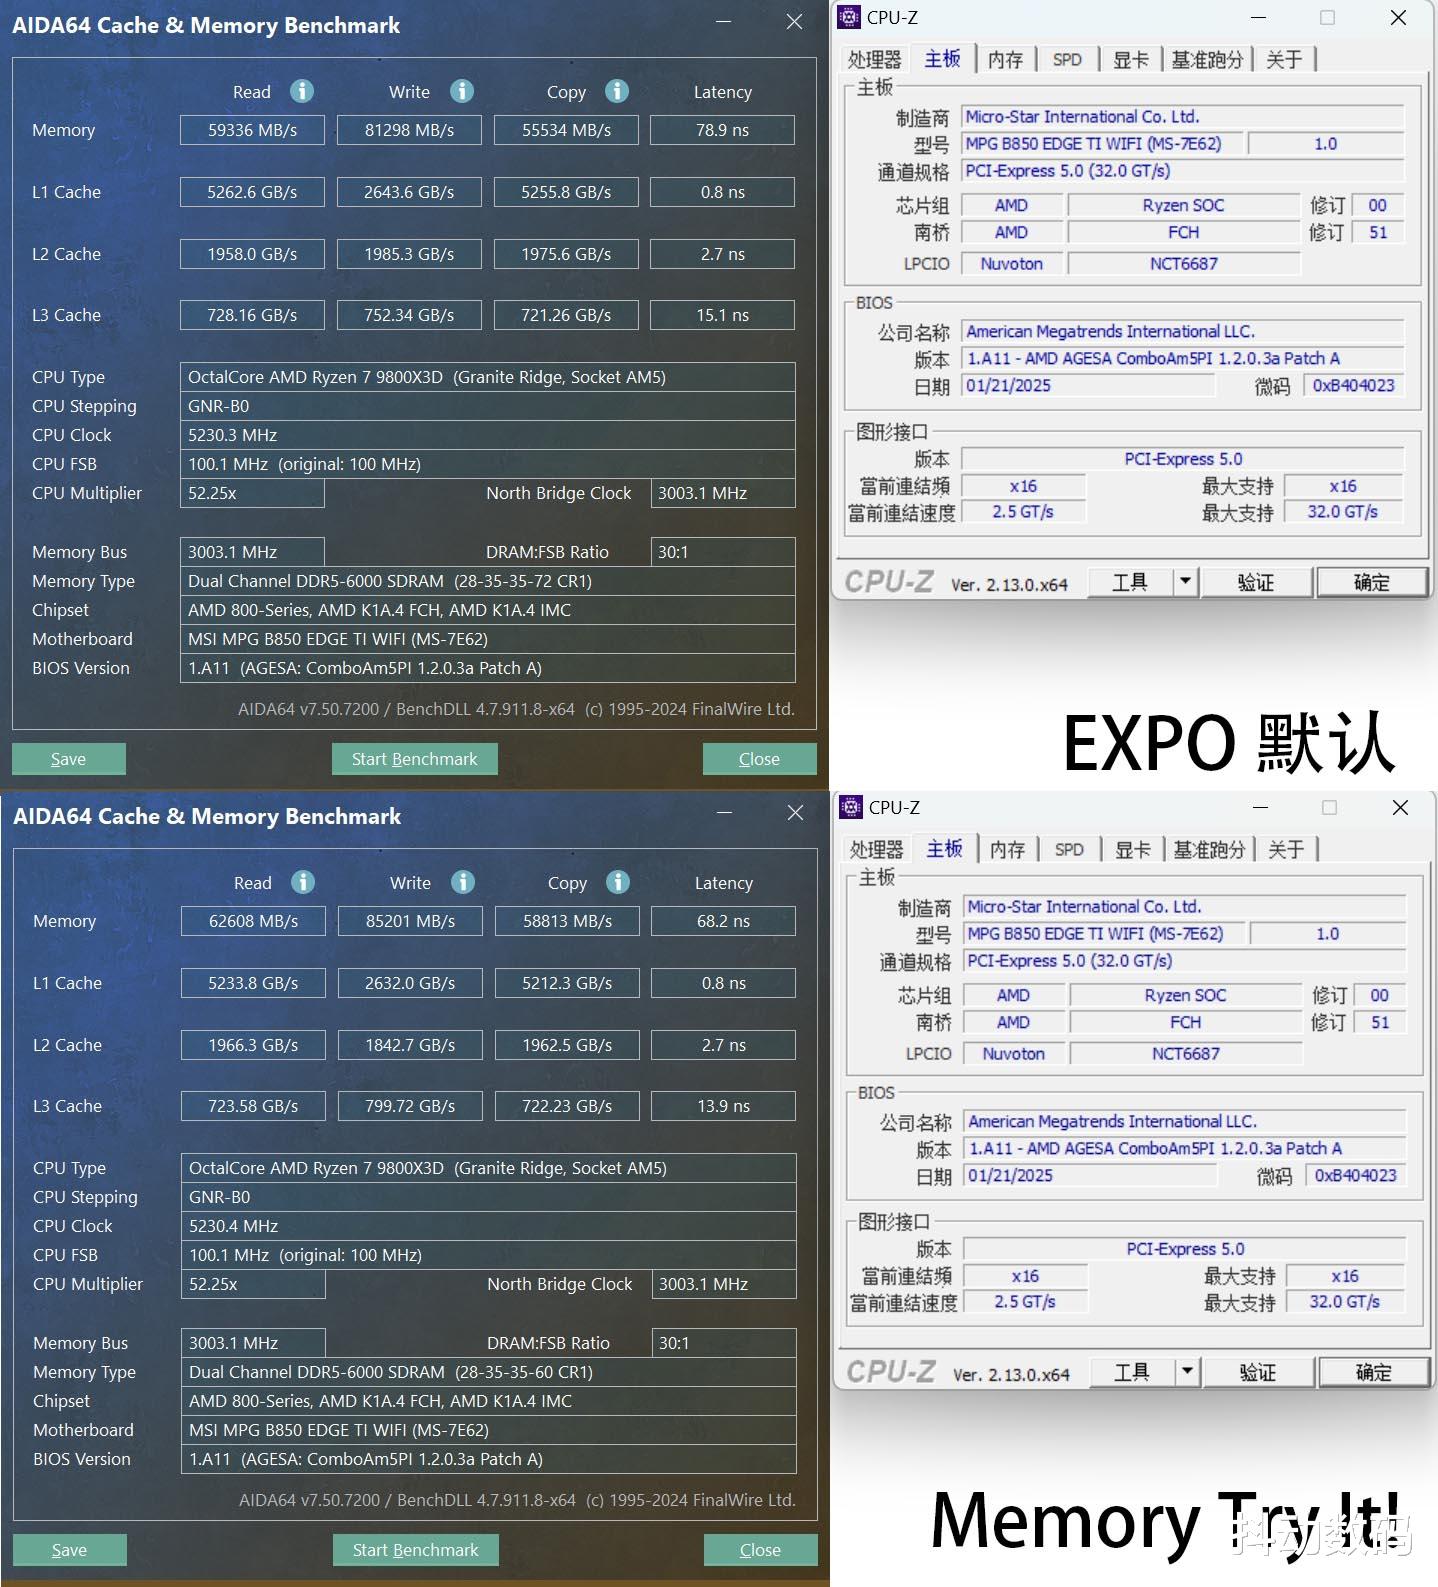Open 工具 dropdown arrow in top CPU-Z window

pyautogui.click(x=1185, y=581)
